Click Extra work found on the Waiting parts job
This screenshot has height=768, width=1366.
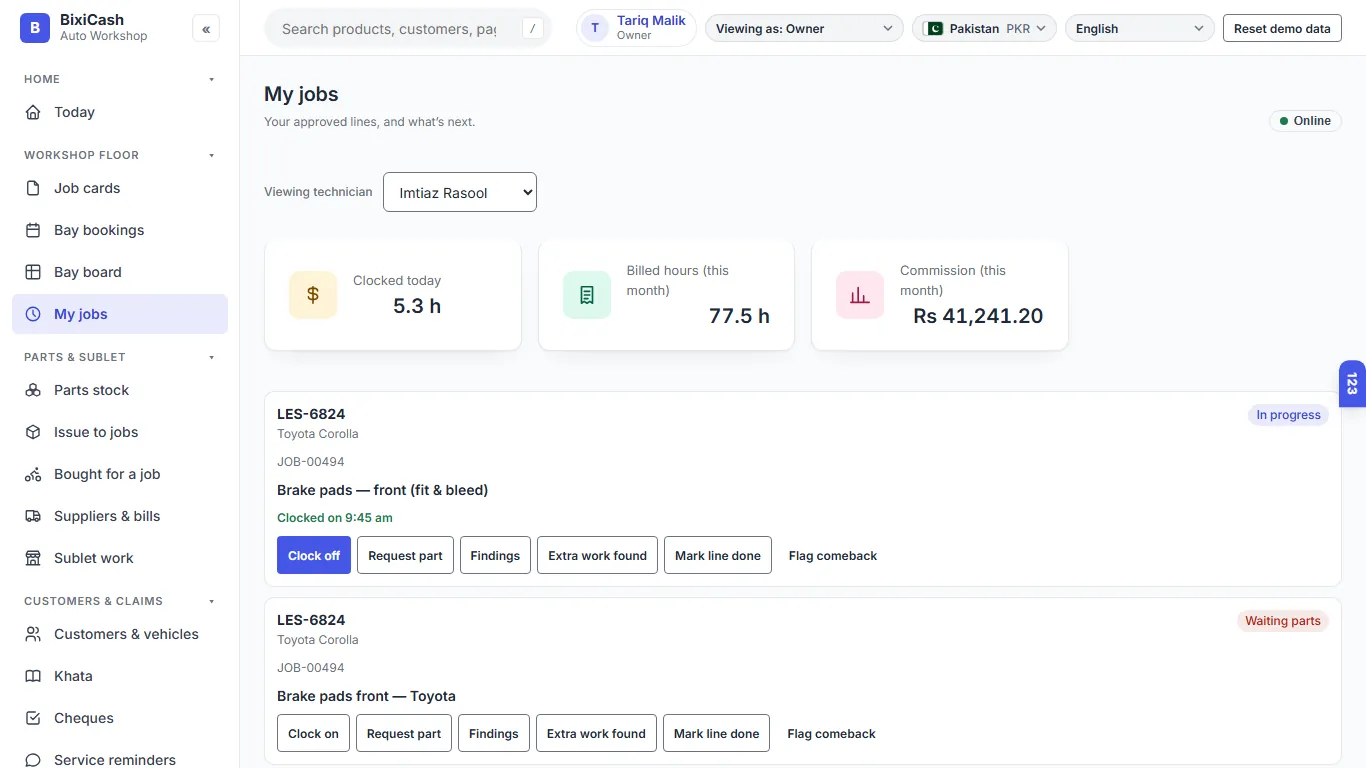pos(596,733)
